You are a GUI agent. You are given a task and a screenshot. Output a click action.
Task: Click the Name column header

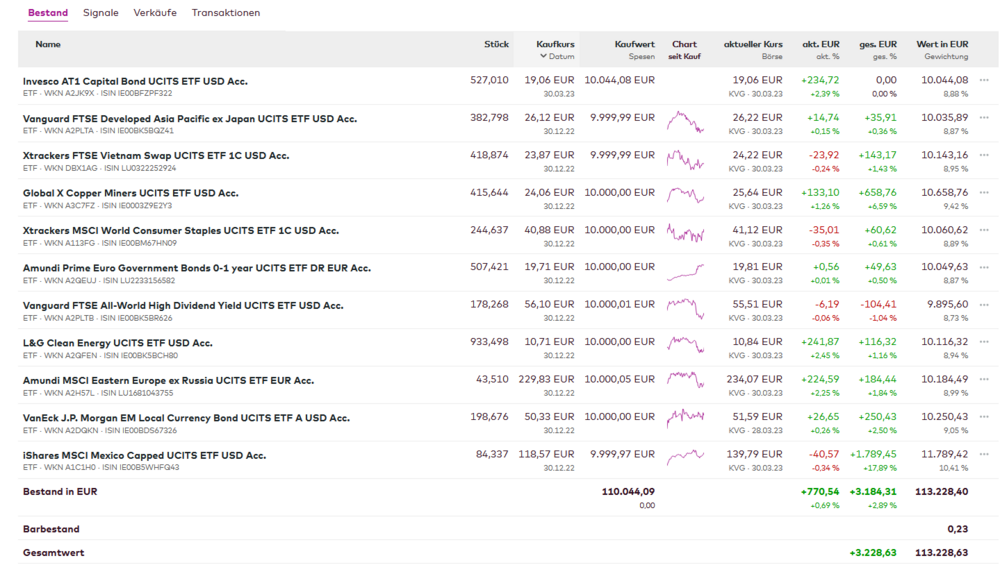tap(48, 44)
